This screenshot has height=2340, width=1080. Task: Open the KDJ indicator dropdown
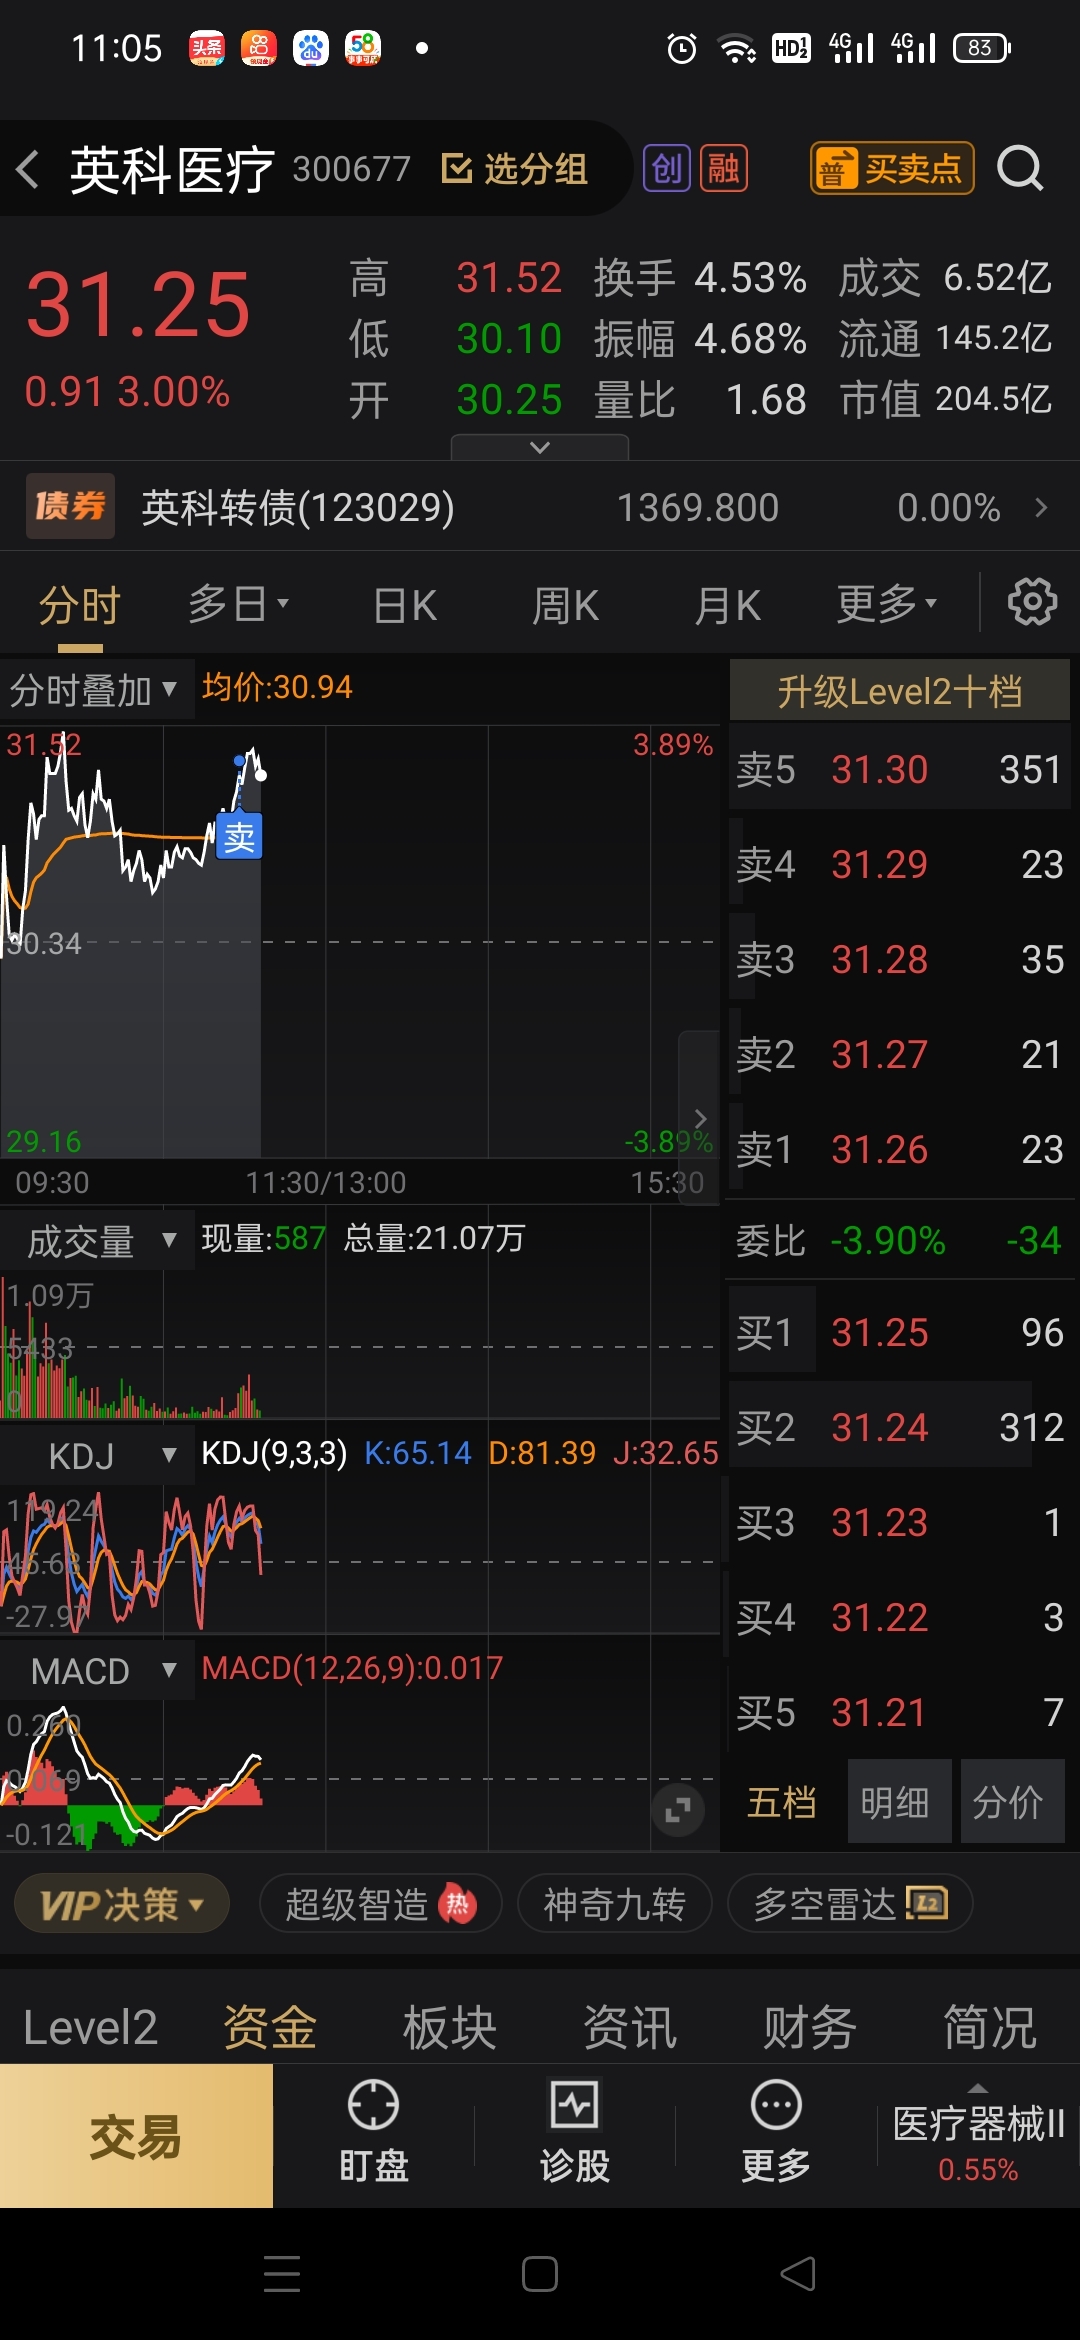coord(97,1455)
